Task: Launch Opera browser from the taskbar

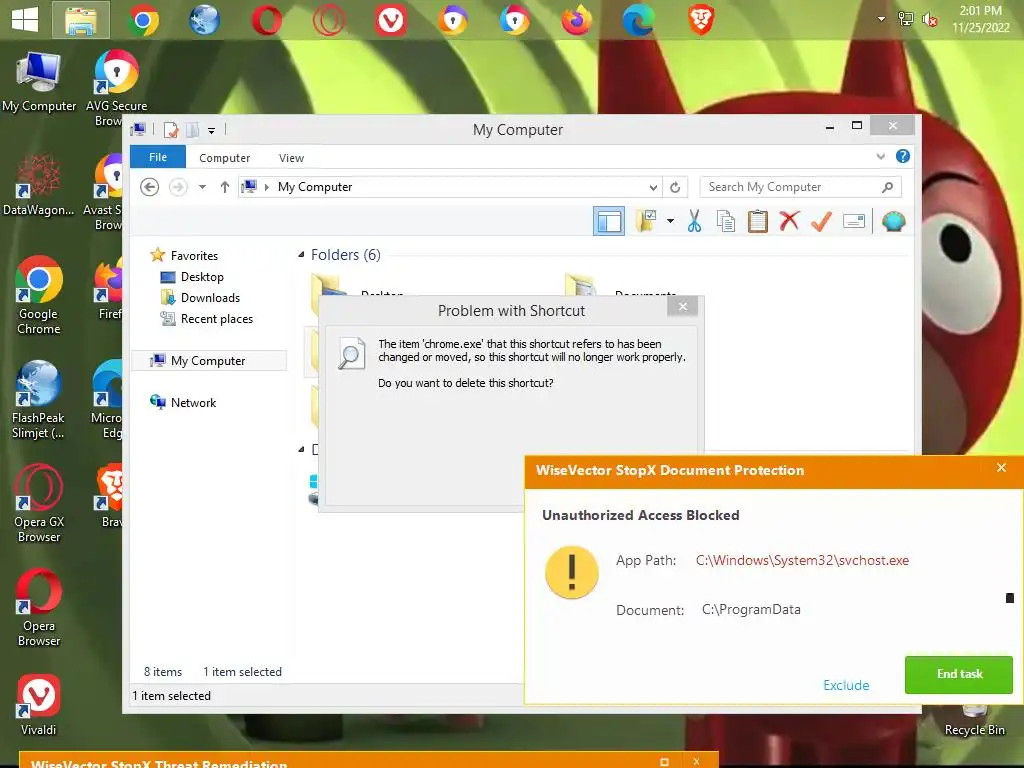Action: tap(266, 20)
